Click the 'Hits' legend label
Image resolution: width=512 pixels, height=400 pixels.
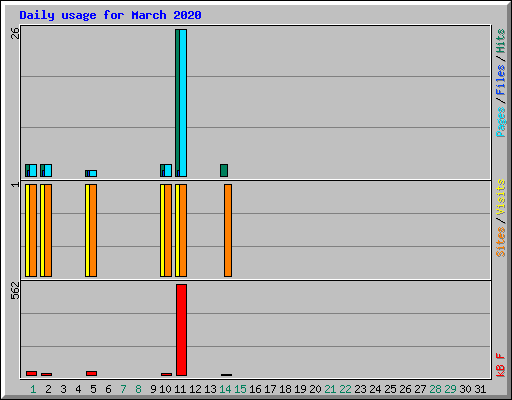pyautogui.click(x=500, y=41)
